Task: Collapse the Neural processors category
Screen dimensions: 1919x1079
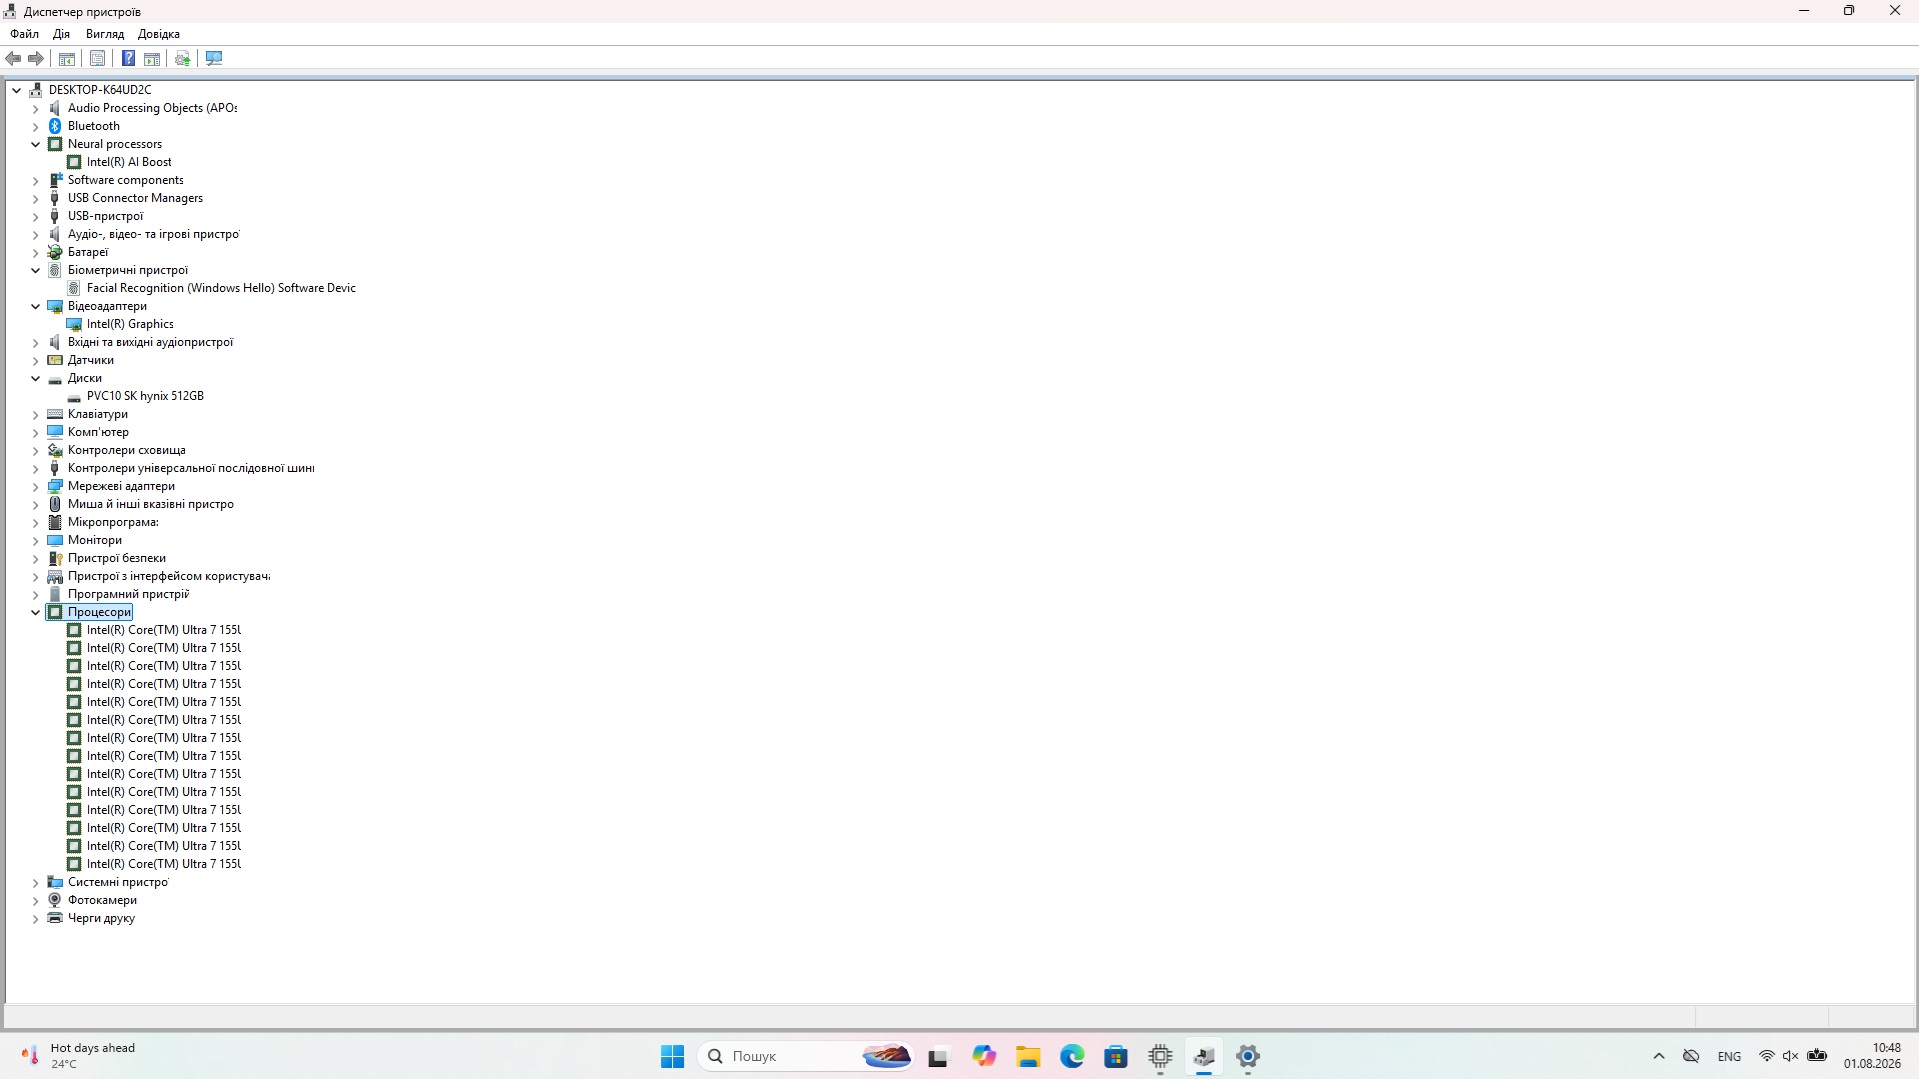Action: tap(36, 144)
